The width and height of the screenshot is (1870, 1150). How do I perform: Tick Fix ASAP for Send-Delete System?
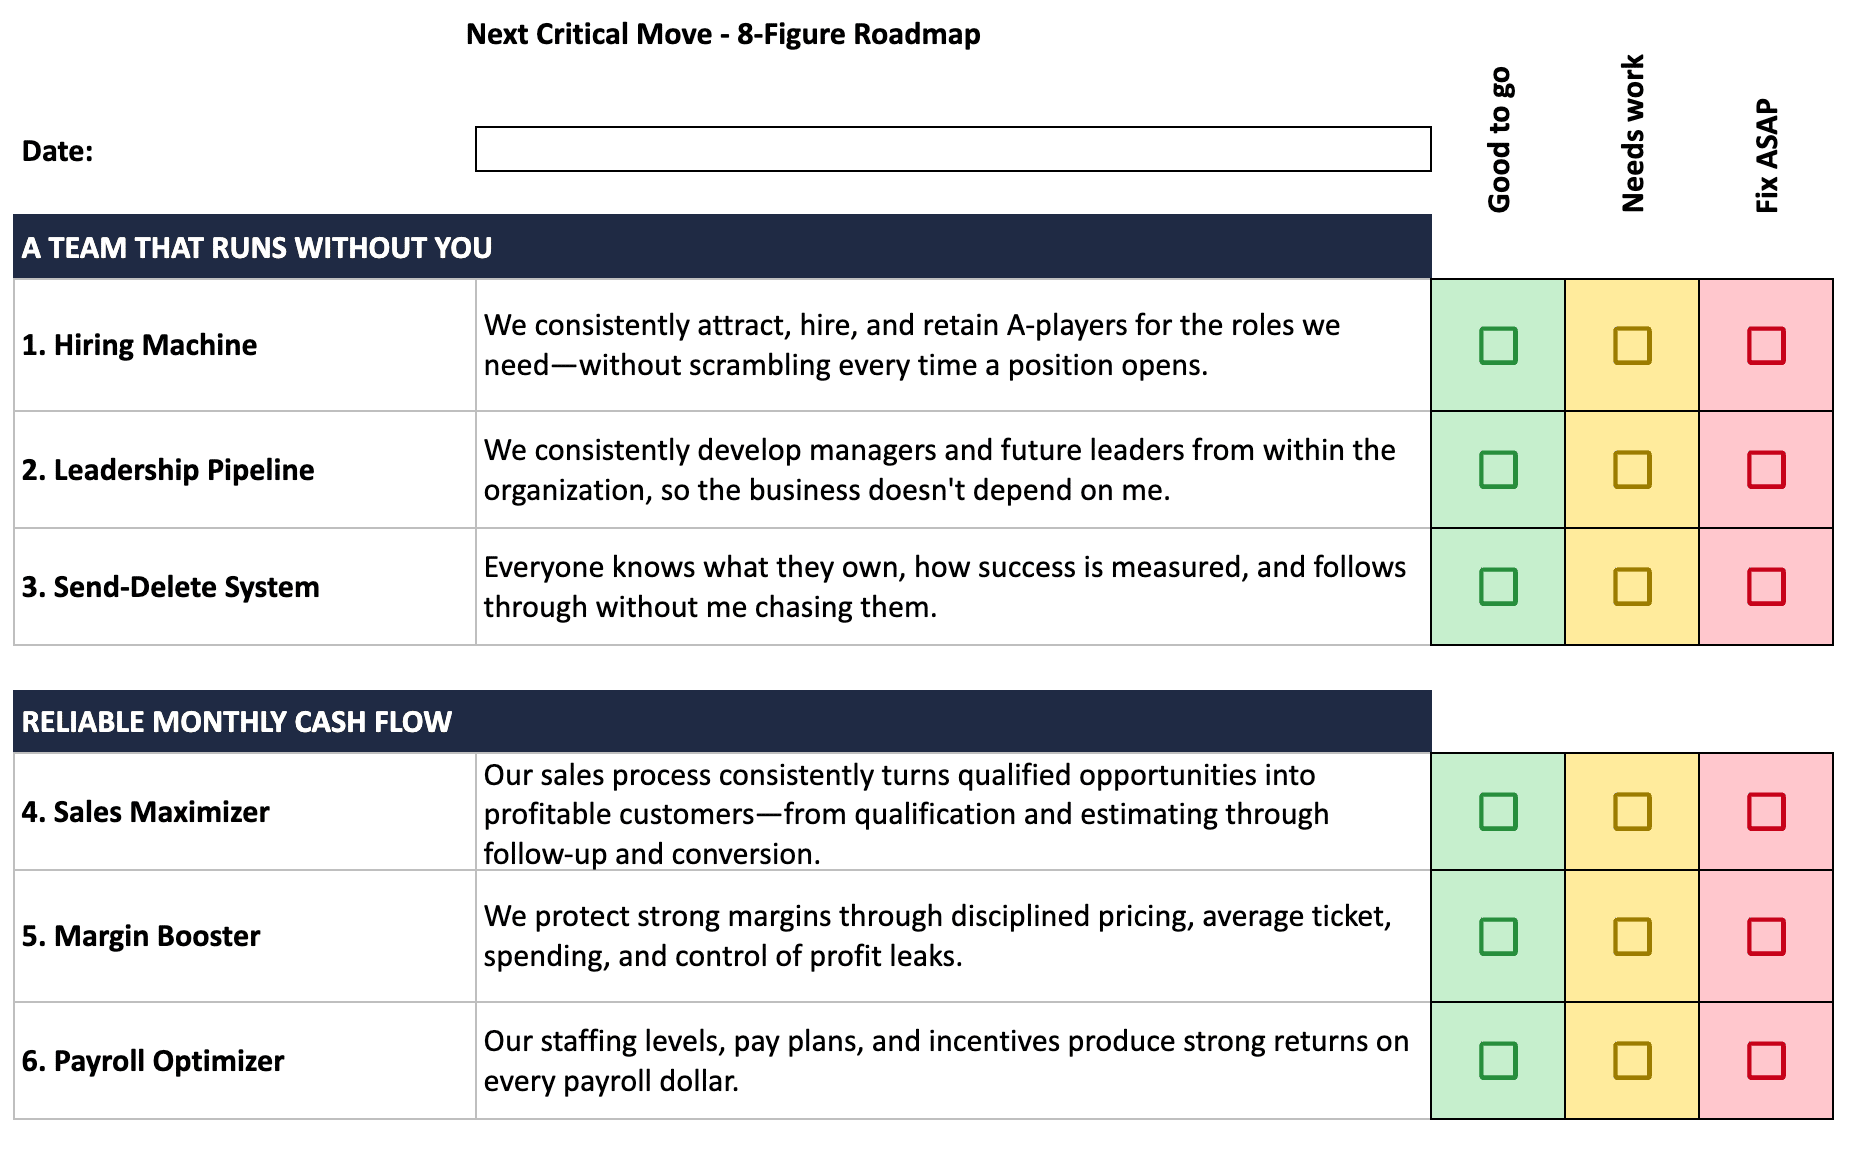(x=1766, y=586)
